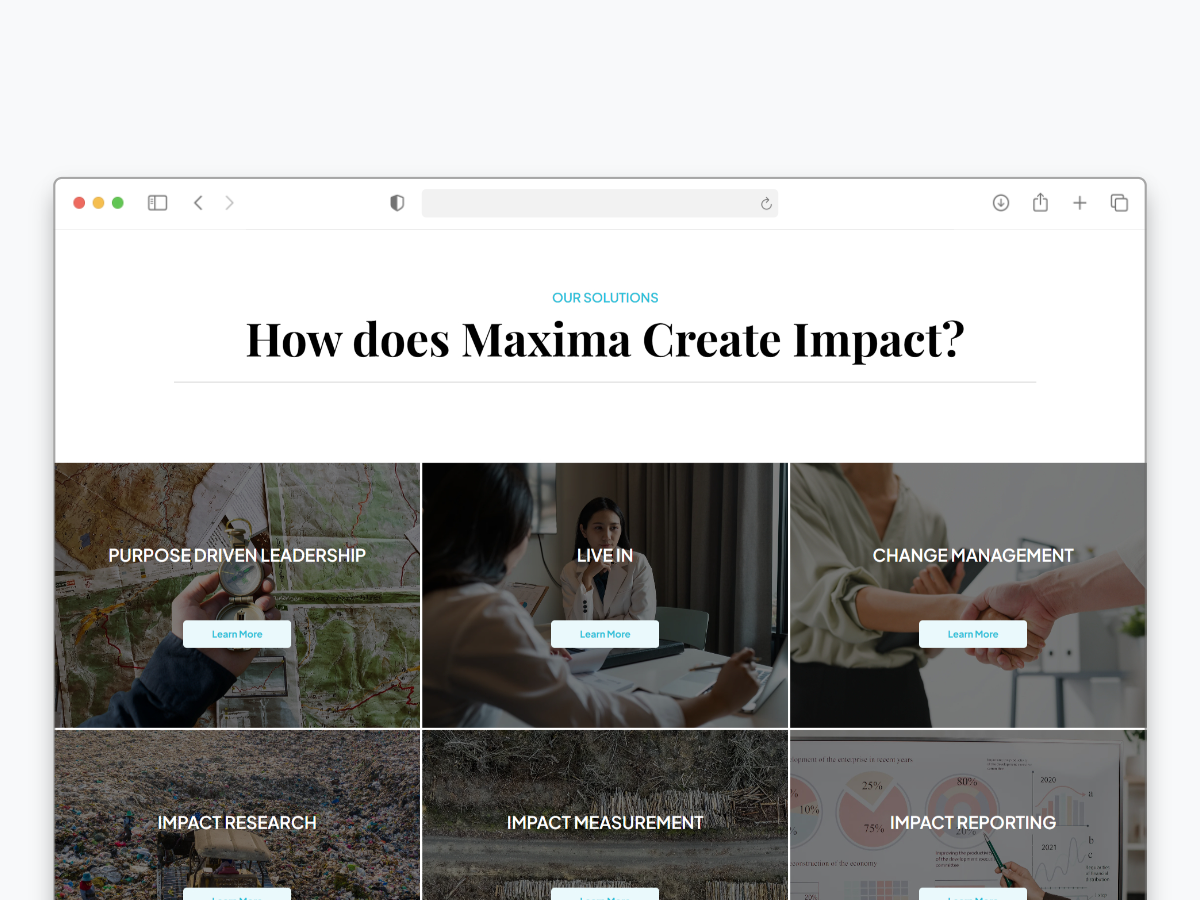Open the Purpose Driven Leadership card title
Screen dimensions: 1200x900
point(237,555)
